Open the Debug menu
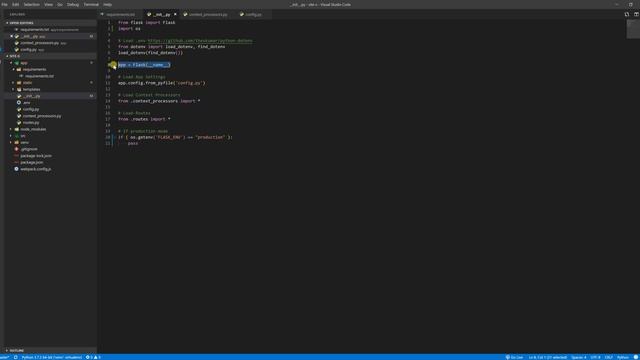The image size is (640, 360). tap(73, 4)
